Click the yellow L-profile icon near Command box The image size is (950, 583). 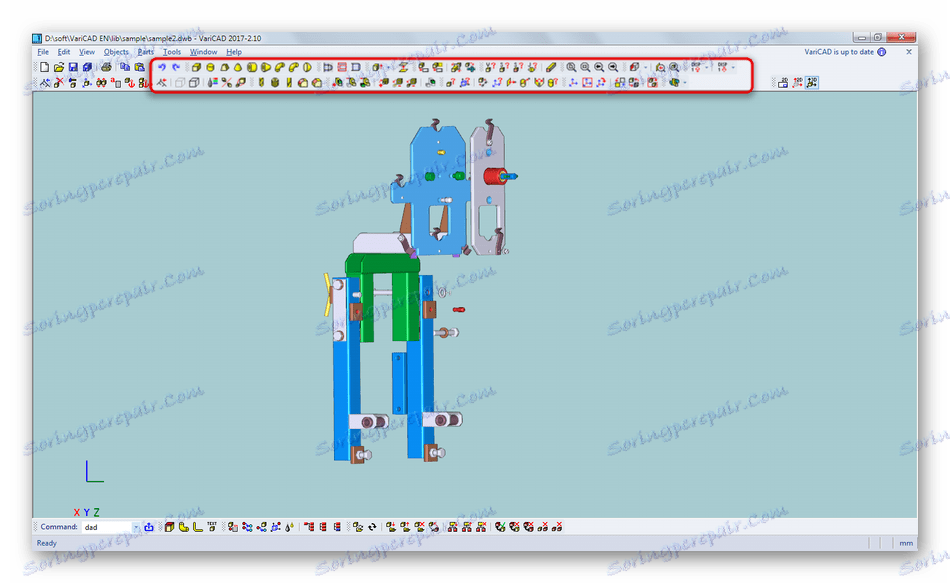(x=198, y=527)
